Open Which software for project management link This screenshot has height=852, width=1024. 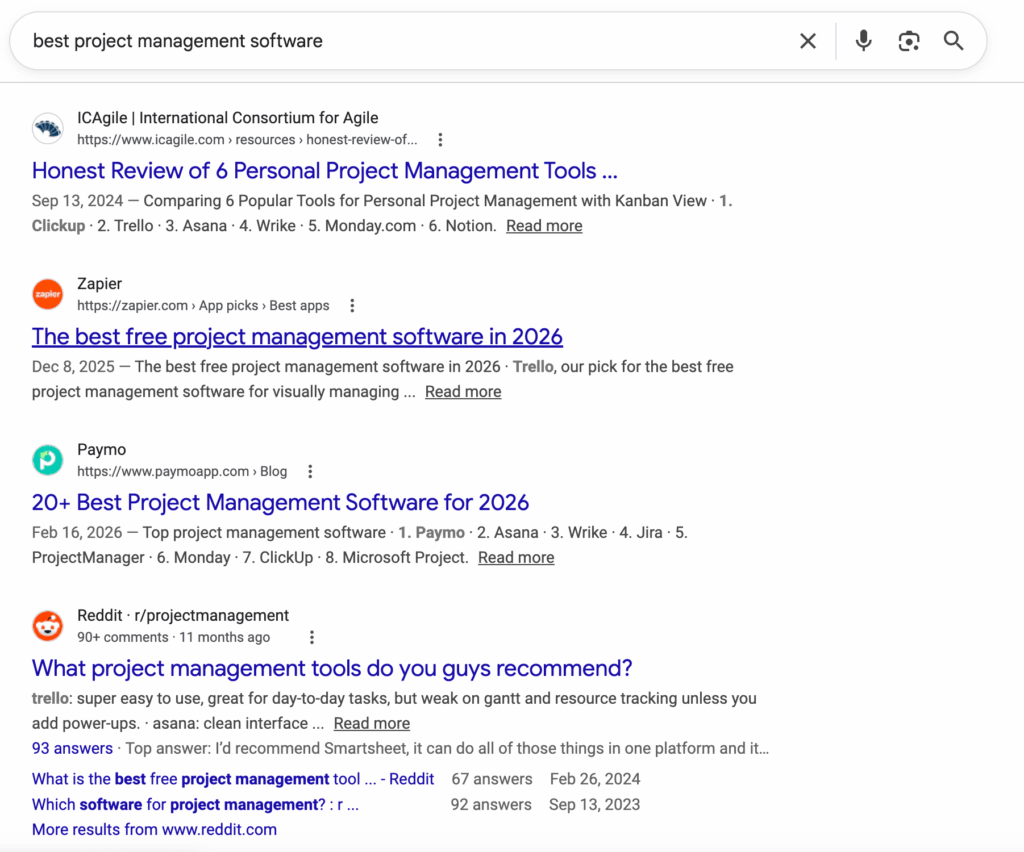(x=195, y=804)
